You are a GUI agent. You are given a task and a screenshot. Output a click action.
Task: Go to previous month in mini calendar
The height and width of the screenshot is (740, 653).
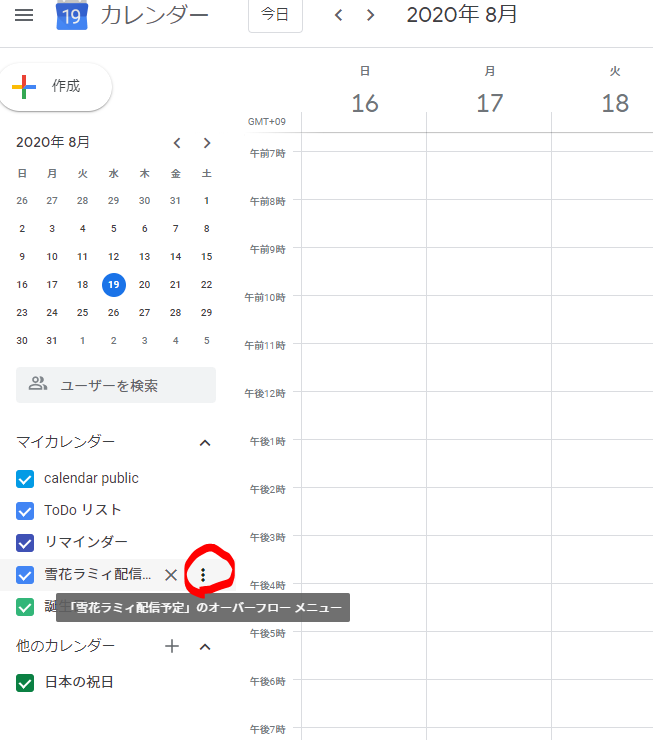(x=177, y=143)
